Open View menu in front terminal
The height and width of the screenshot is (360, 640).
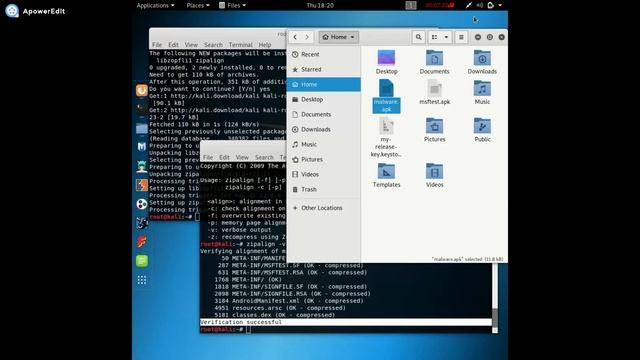click(242, 157)
